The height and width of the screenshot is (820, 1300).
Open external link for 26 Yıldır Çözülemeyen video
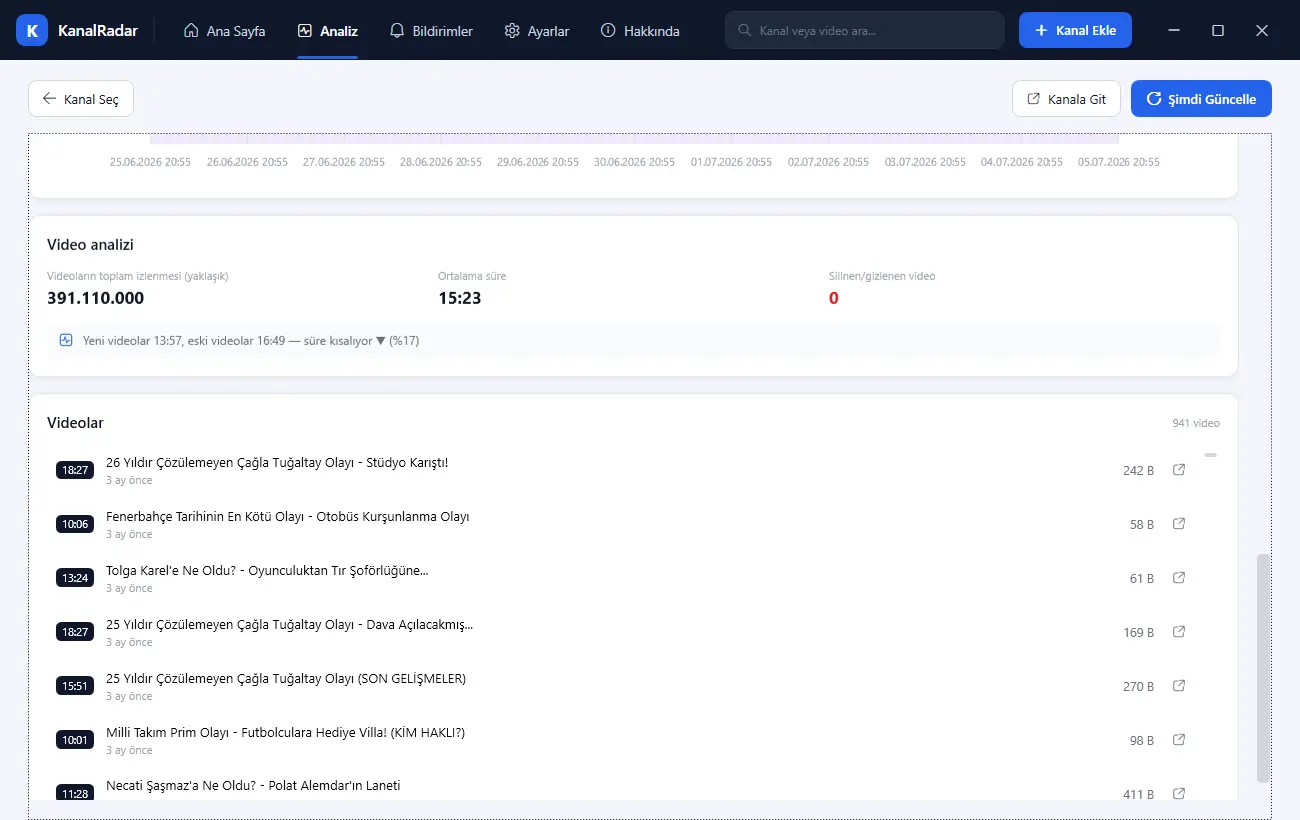[1179, 470]
